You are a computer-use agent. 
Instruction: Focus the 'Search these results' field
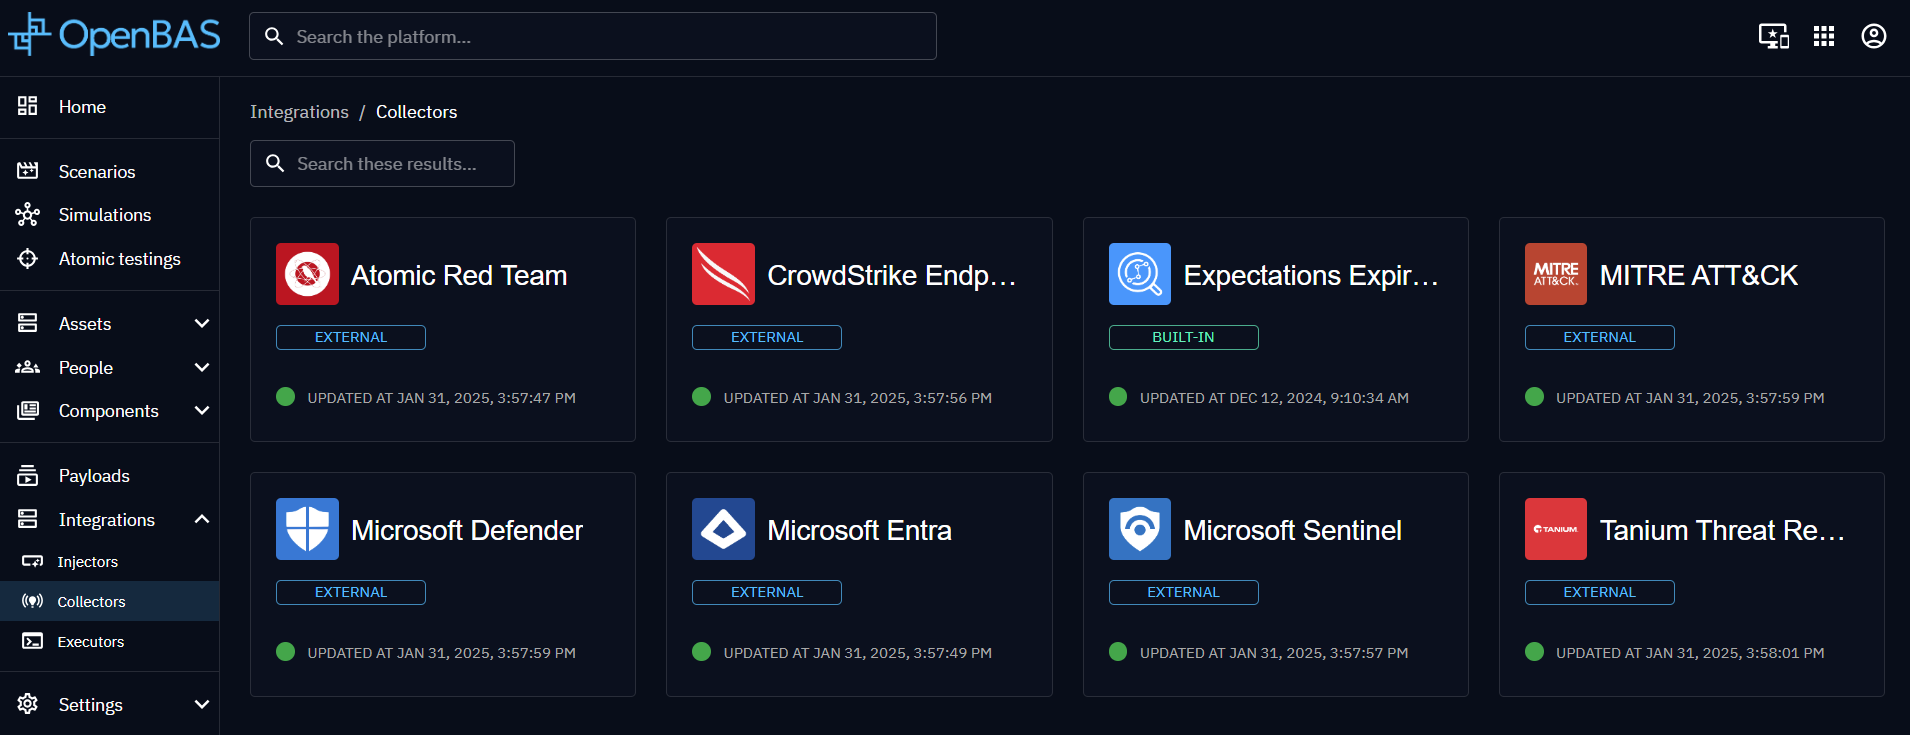click(395, 164)
